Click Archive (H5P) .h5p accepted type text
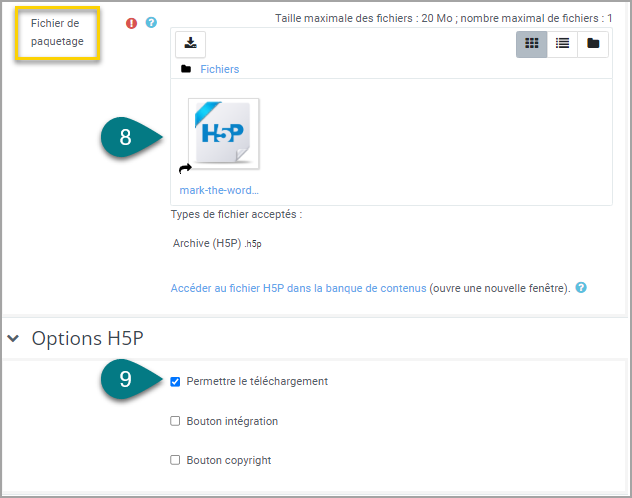 [217, 243]
